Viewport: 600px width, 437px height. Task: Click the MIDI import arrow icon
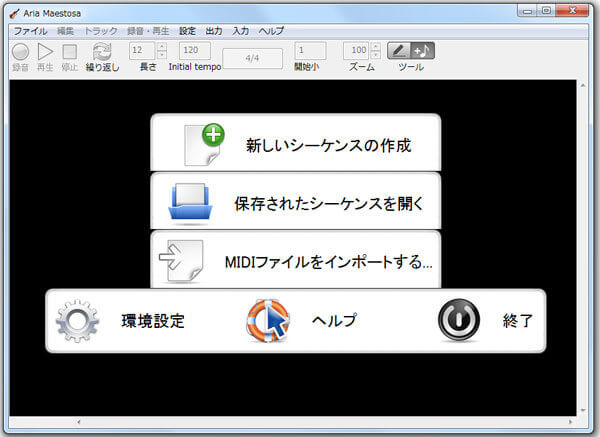click(x=181, y=261)
